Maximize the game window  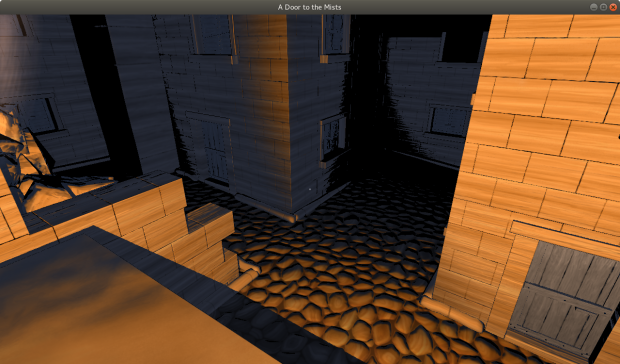tap(603, 7)
